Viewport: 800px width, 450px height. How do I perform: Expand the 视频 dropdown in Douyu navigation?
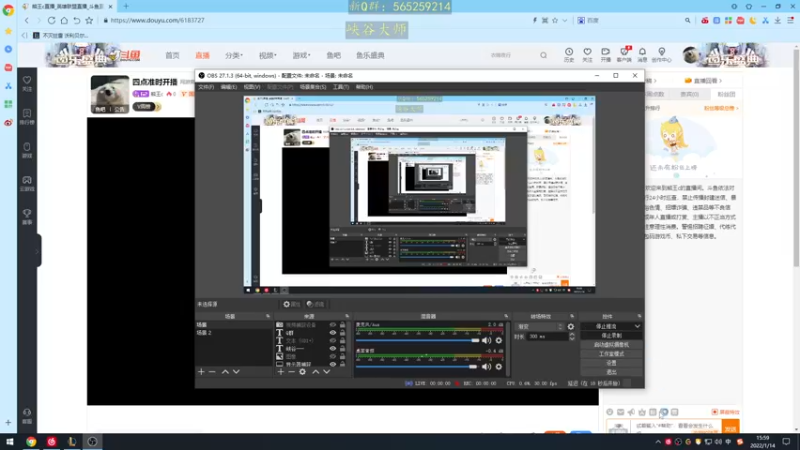[x=267, y=55]
